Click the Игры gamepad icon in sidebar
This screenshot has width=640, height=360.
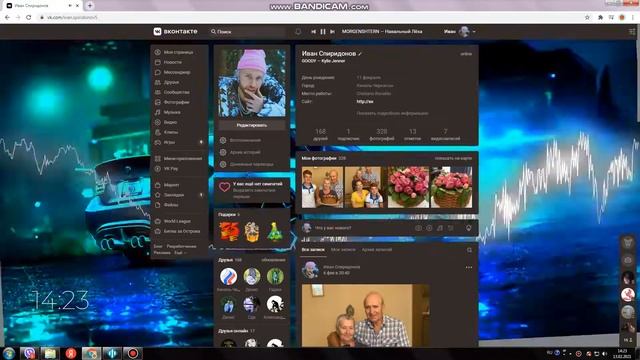point(158,142)
